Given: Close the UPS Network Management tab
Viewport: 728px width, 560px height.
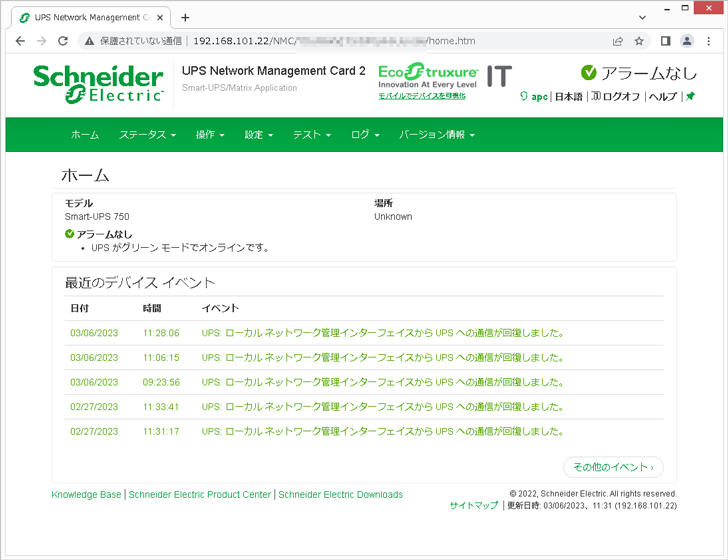Looking at the screenshot, I should 160,18.
